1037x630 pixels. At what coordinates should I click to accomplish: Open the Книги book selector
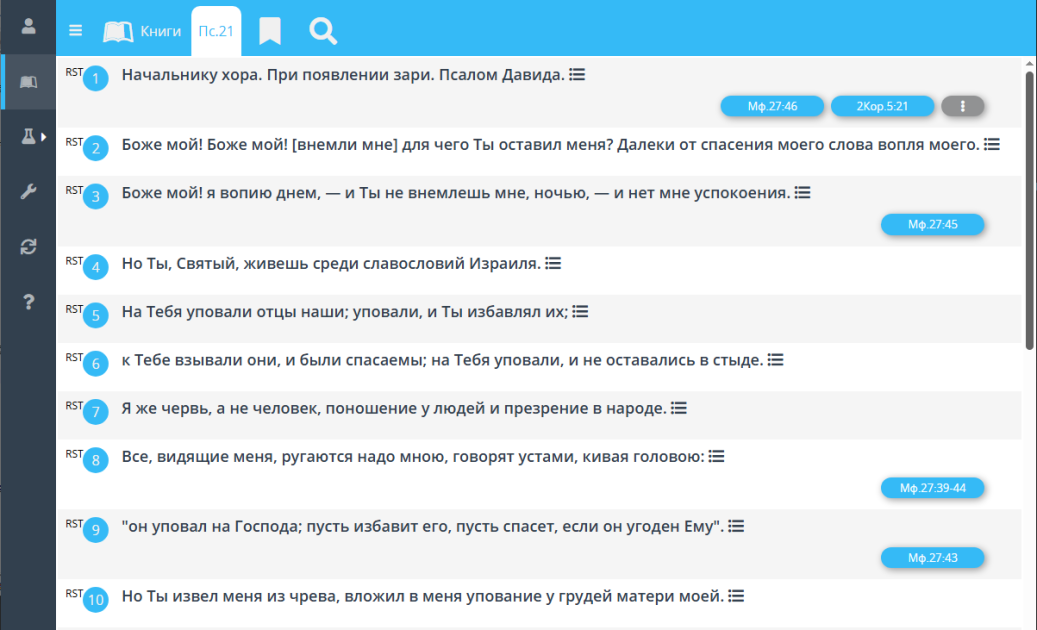point(142,31)
